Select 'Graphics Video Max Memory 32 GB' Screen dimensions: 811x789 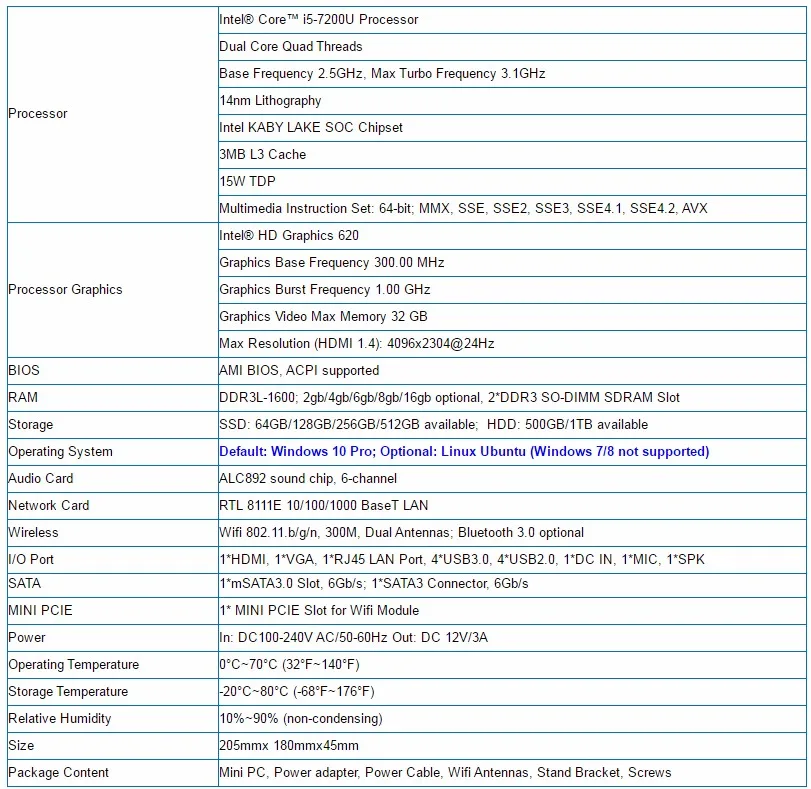pos(512,316)
